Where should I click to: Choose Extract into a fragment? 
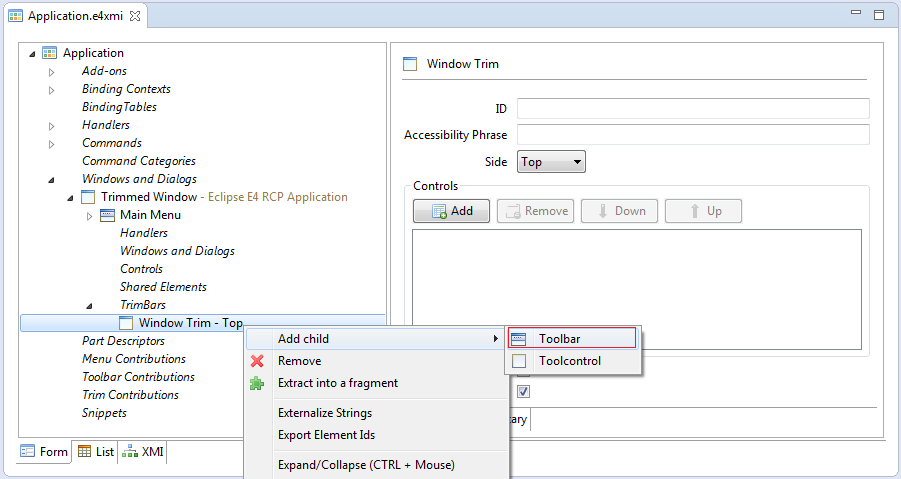pyautogui.click(x=376, y=383)
